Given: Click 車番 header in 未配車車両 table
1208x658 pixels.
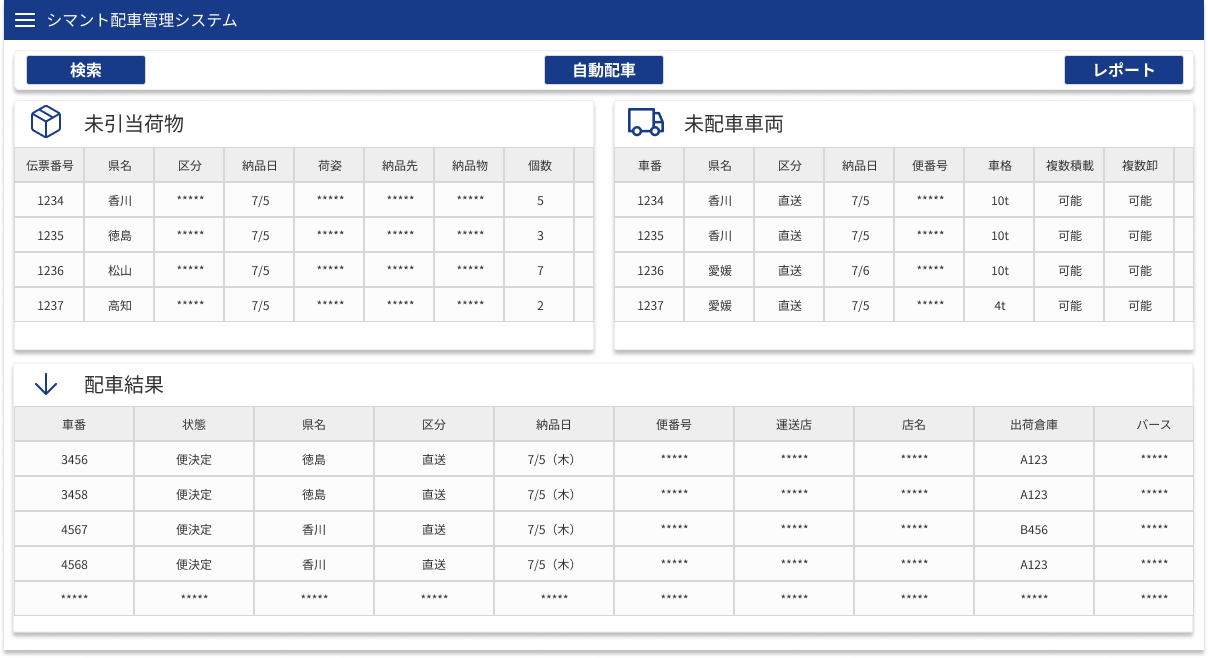Looking at the screenshot, I should pos(650,165).
